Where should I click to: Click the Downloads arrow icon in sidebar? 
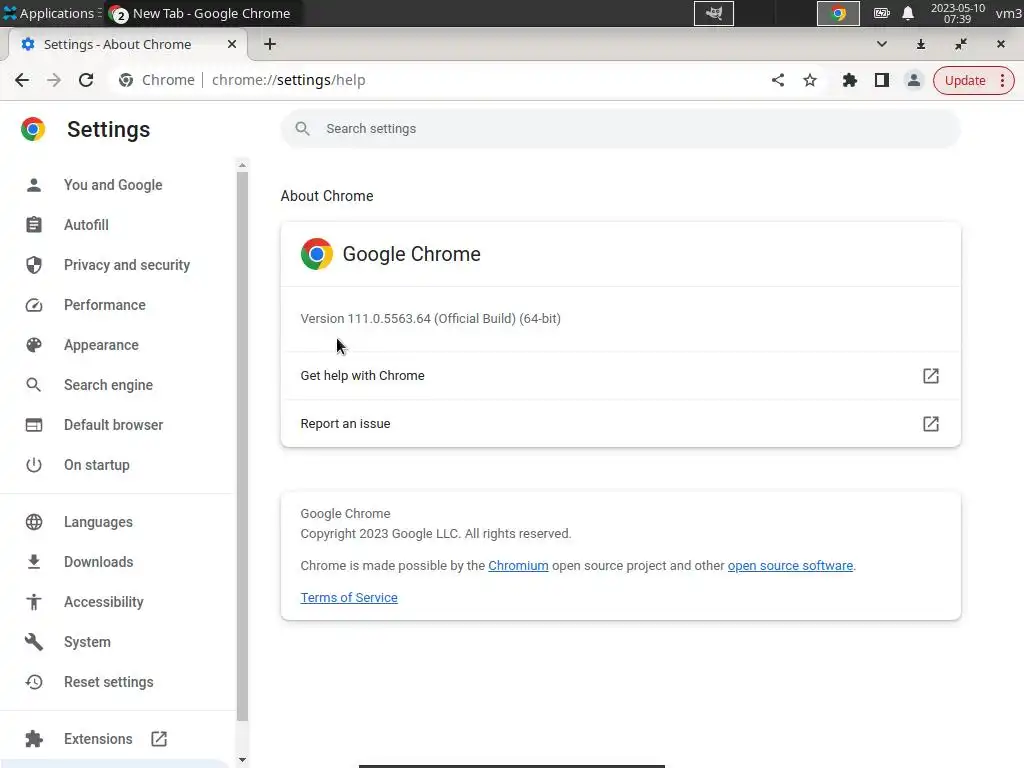tap(34, 562)
